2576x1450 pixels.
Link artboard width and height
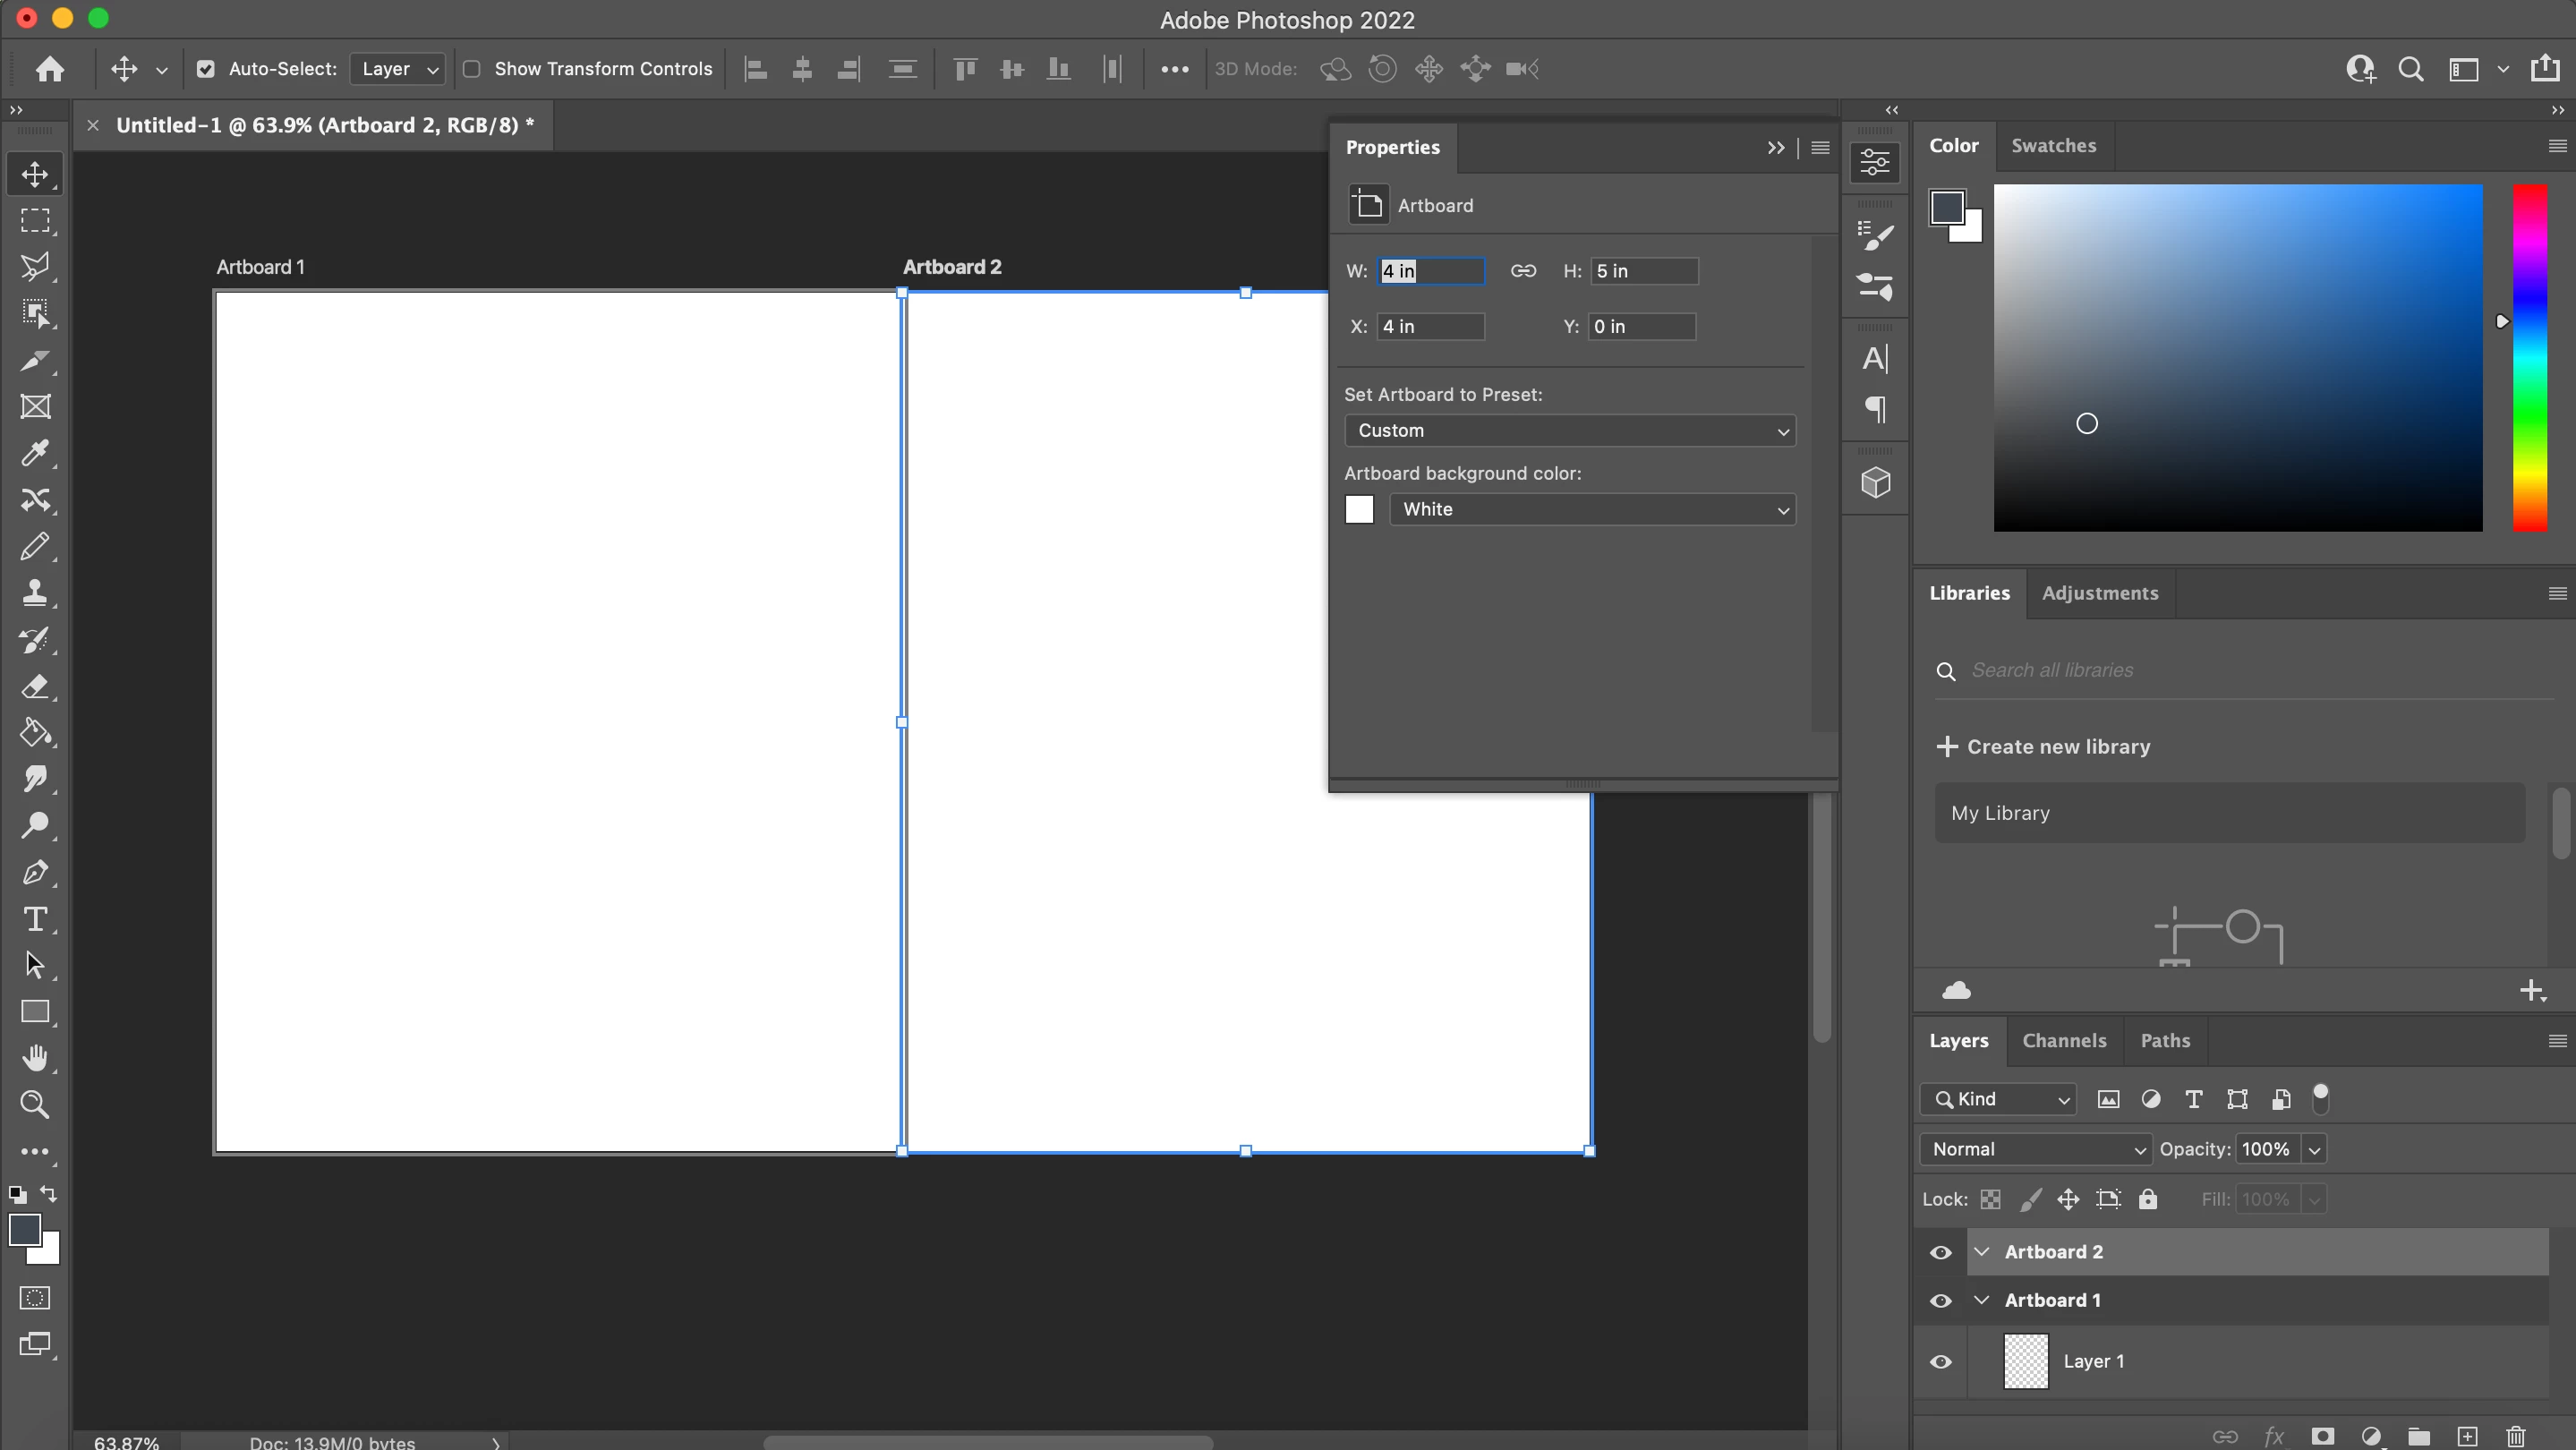1523,271
